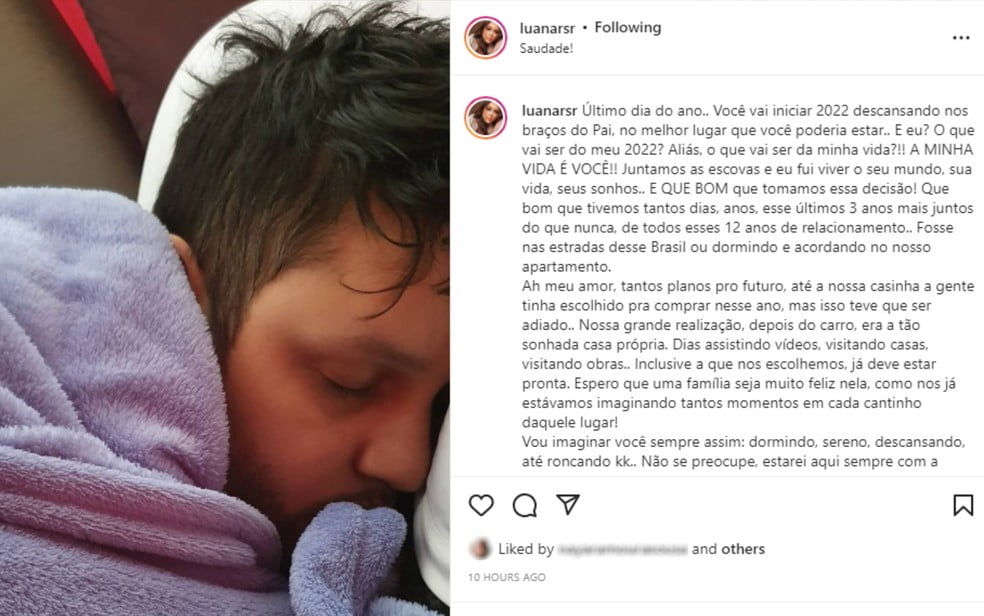Click the blurred liker username
Image resolution: width=984 pixels, height=616 pixels.
tap(623, 550)
